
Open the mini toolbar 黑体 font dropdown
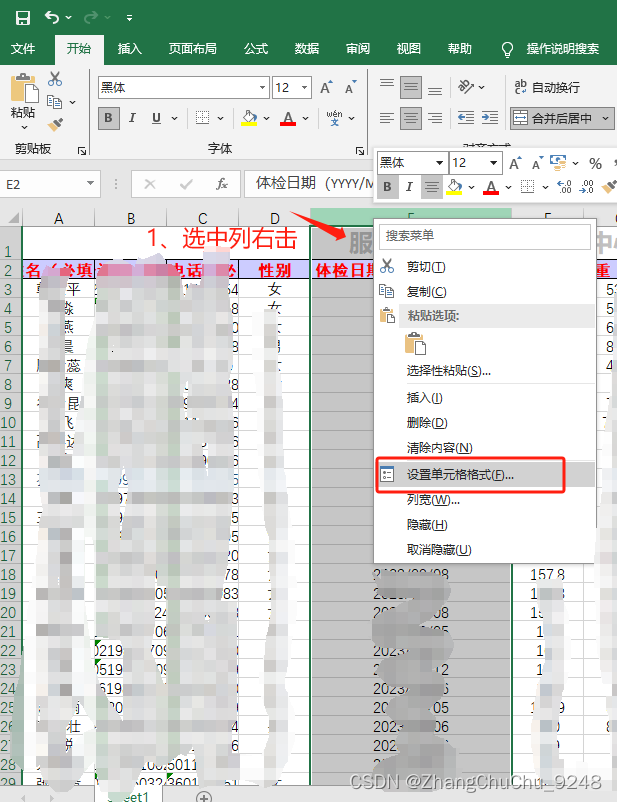[439, 163]
